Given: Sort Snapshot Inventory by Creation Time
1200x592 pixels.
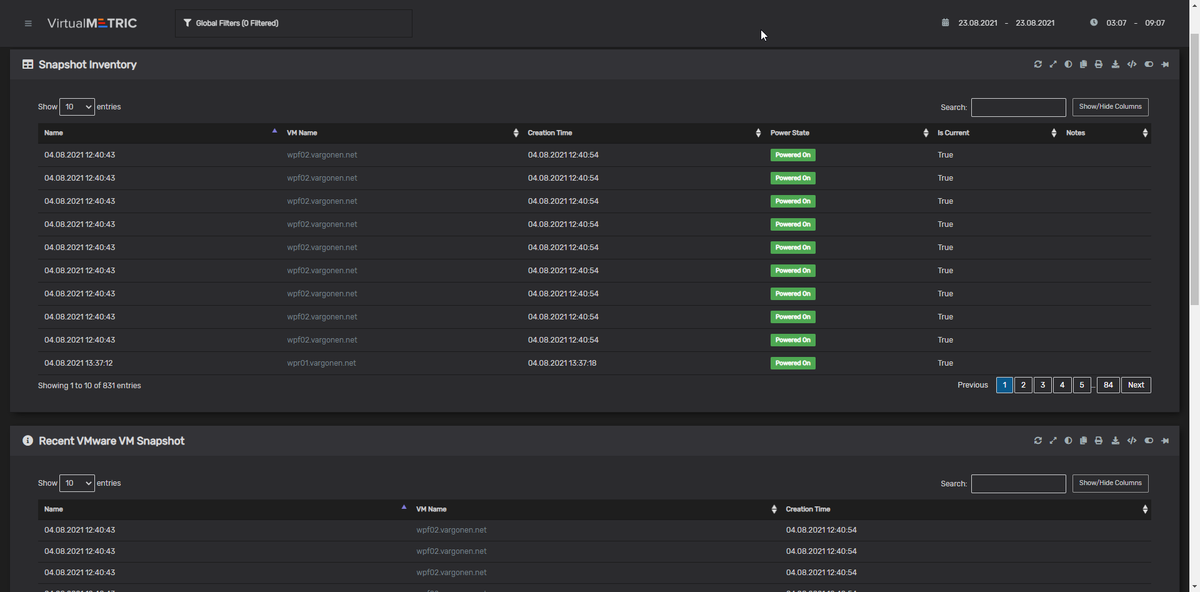Looking at the screenshot, I should pos(643,133).
